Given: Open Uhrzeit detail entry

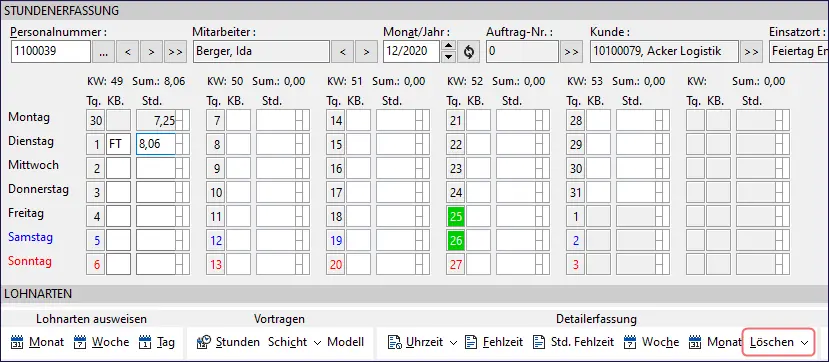Looking at the screenshot, I should coord(416,342).
